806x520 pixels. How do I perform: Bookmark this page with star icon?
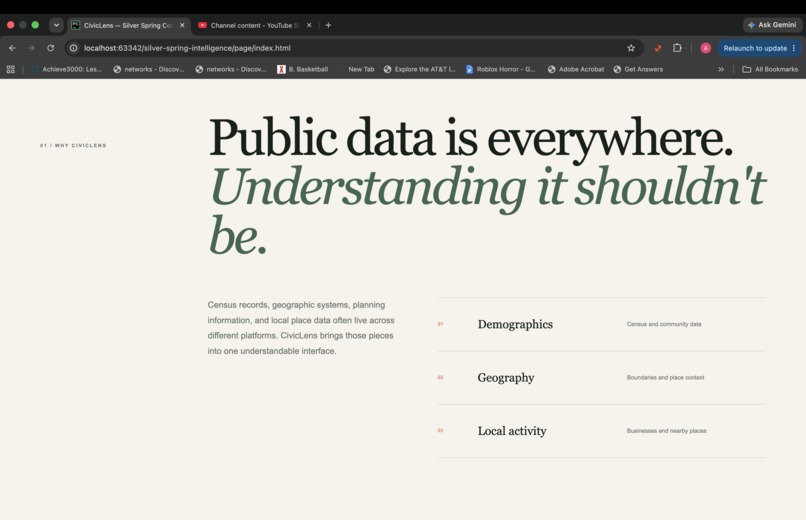point(631,48)
